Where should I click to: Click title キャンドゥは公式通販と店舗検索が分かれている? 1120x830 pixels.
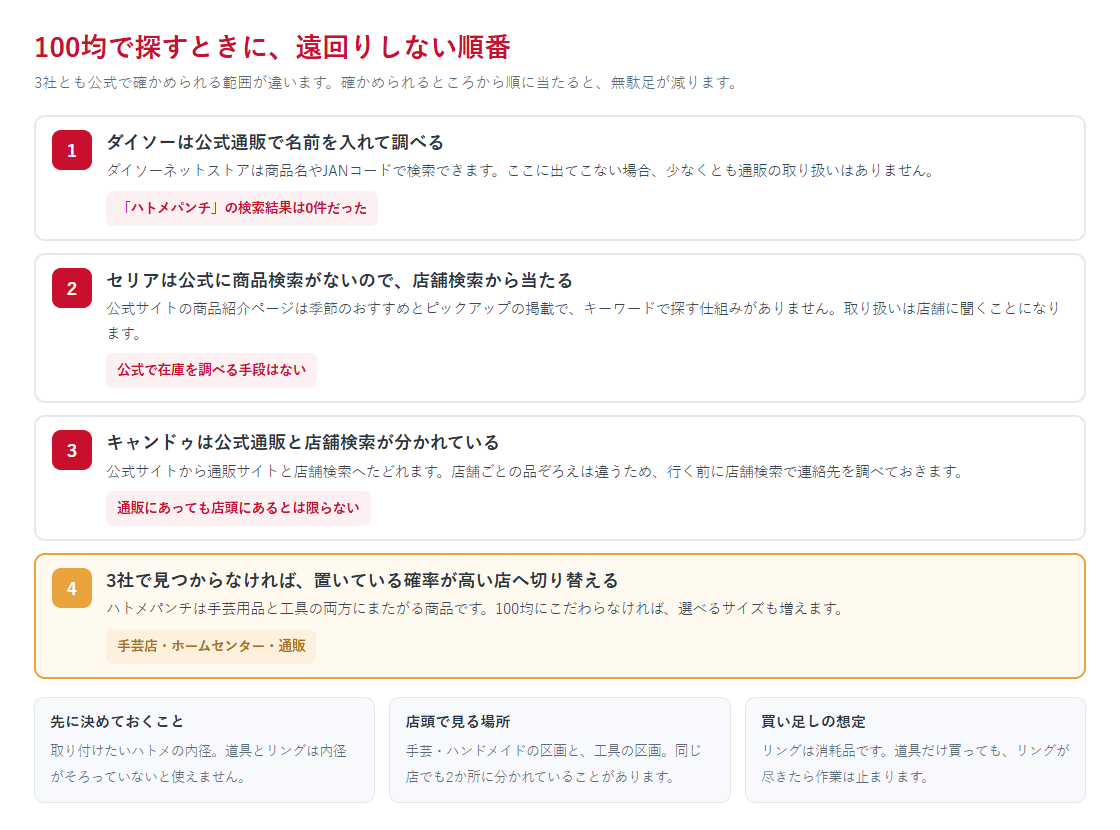(303, 442)
